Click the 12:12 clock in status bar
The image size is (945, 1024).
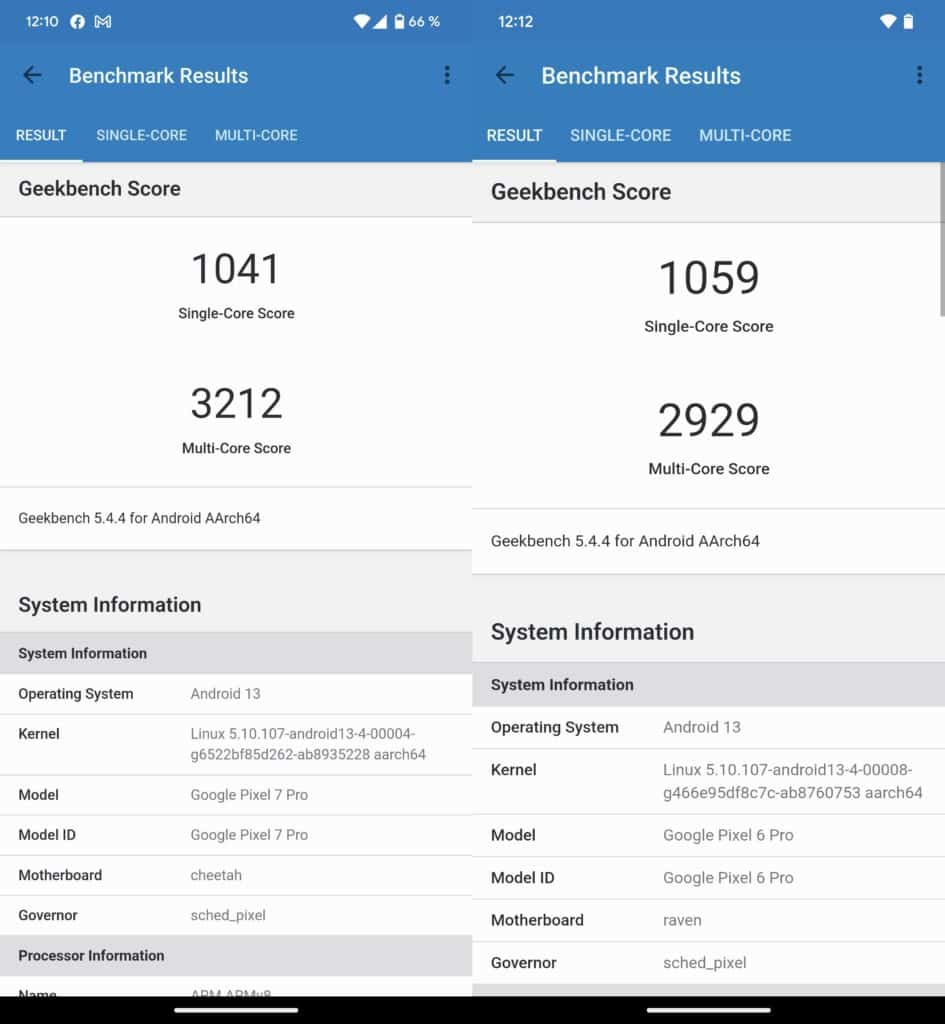coord(515,22)
